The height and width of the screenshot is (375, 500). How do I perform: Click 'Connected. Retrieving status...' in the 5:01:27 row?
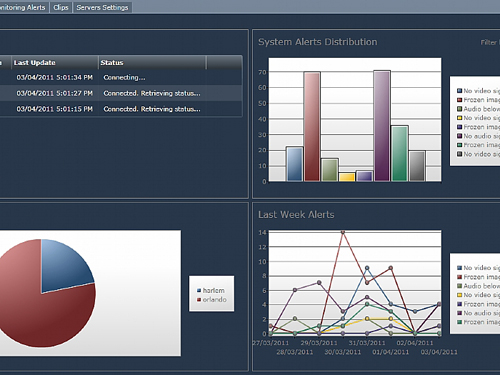[x=152, y=93]
